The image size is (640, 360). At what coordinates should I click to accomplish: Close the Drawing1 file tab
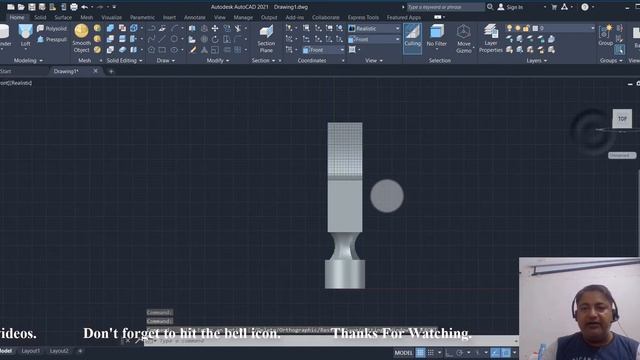pos(96,71)
